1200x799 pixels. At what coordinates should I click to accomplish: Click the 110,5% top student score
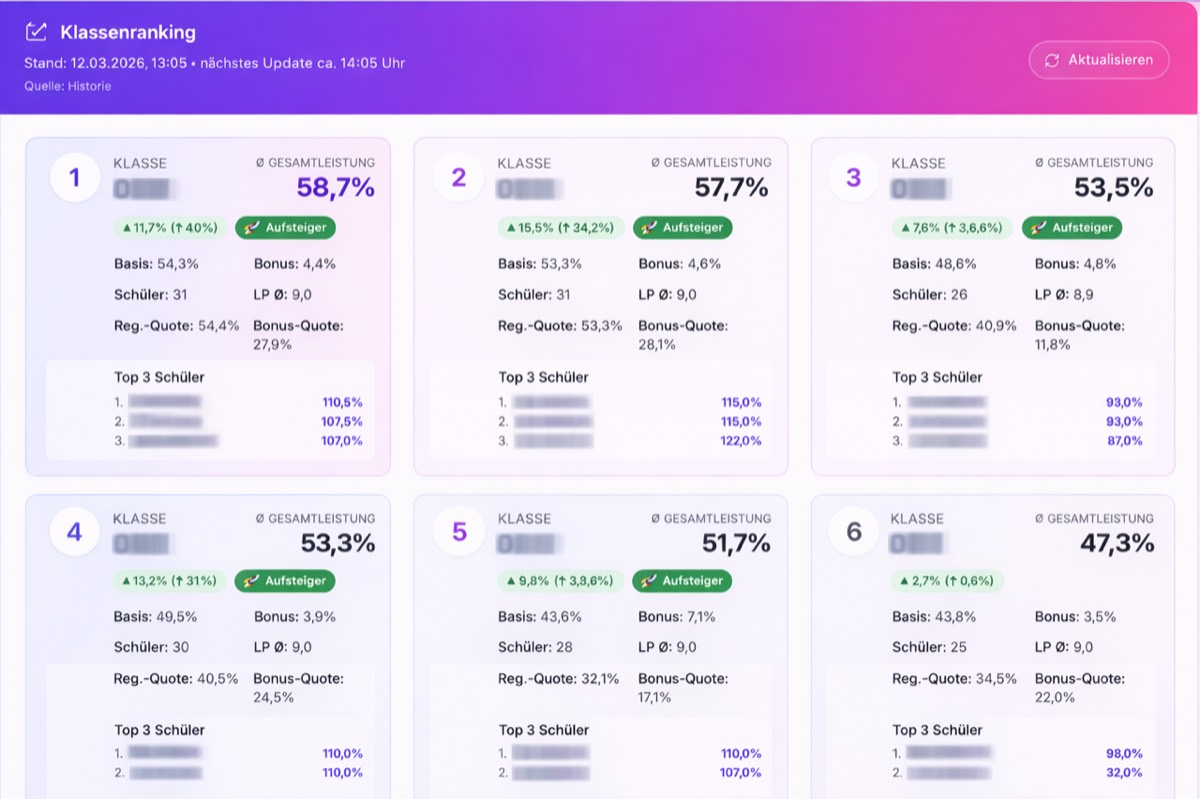click(x=342, y=403)
